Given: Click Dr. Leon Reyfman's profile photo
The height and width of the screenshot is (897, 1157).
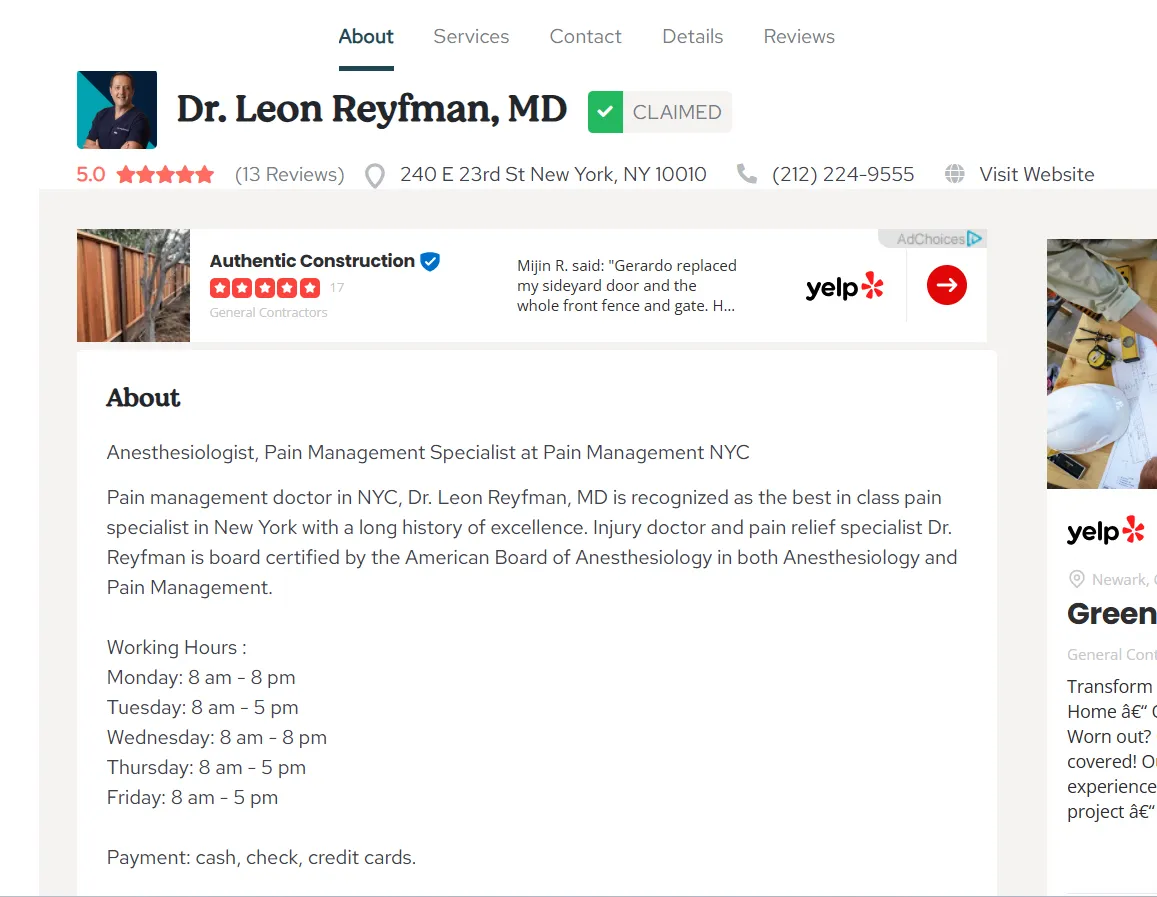Looking at the screenshot, I should click(117, 110).
